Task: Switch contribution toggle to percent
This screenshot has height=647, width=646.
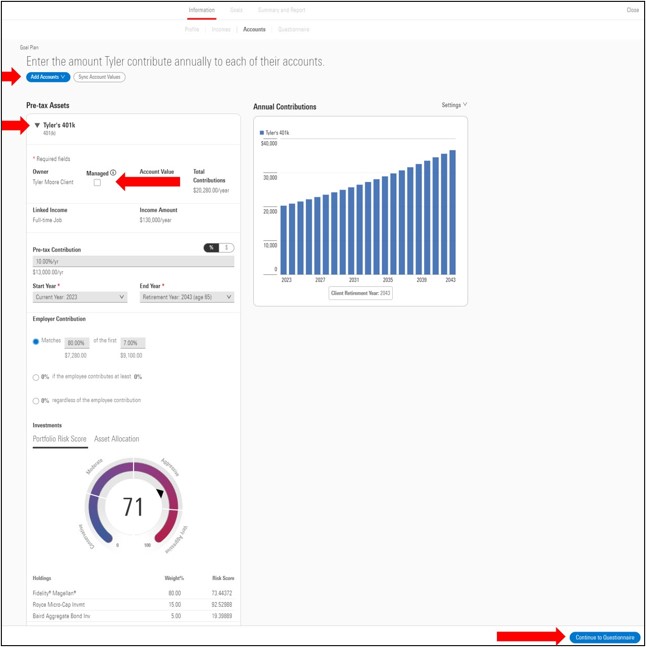Action: pyautogui.click(x=211, y=248)
